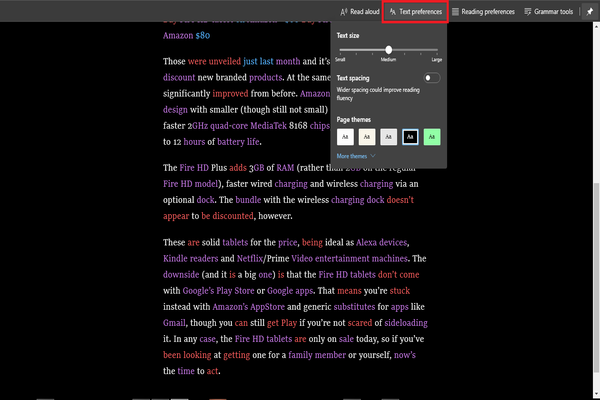Click the '$80' price text
The height and width of the screenshot is (400, 600).
(x=203, y=36)
